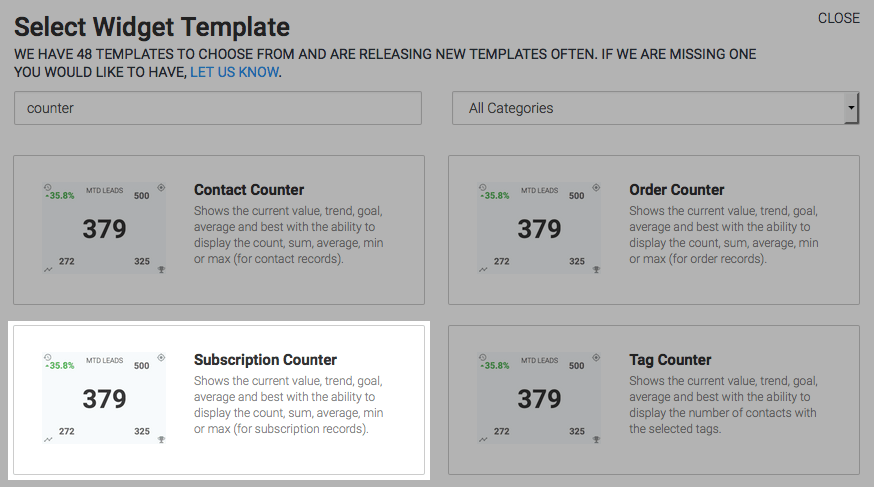Click the dropdown arrow on category selector
Viewport: 874px width, 487px height.
pyautogui.click(x=851, y=108)
